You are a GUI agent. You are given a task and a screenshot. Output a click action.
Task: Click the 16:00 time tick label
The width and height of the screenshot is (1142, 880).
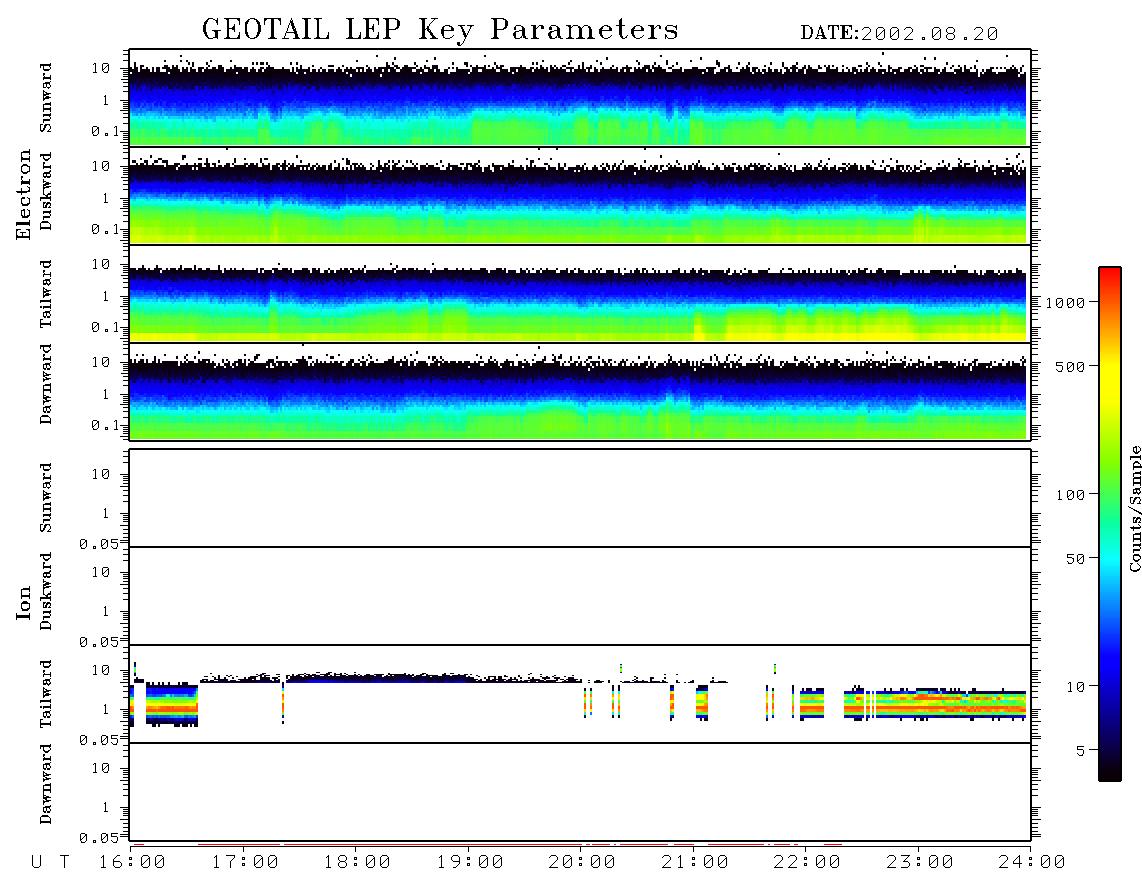click(133, 863)
